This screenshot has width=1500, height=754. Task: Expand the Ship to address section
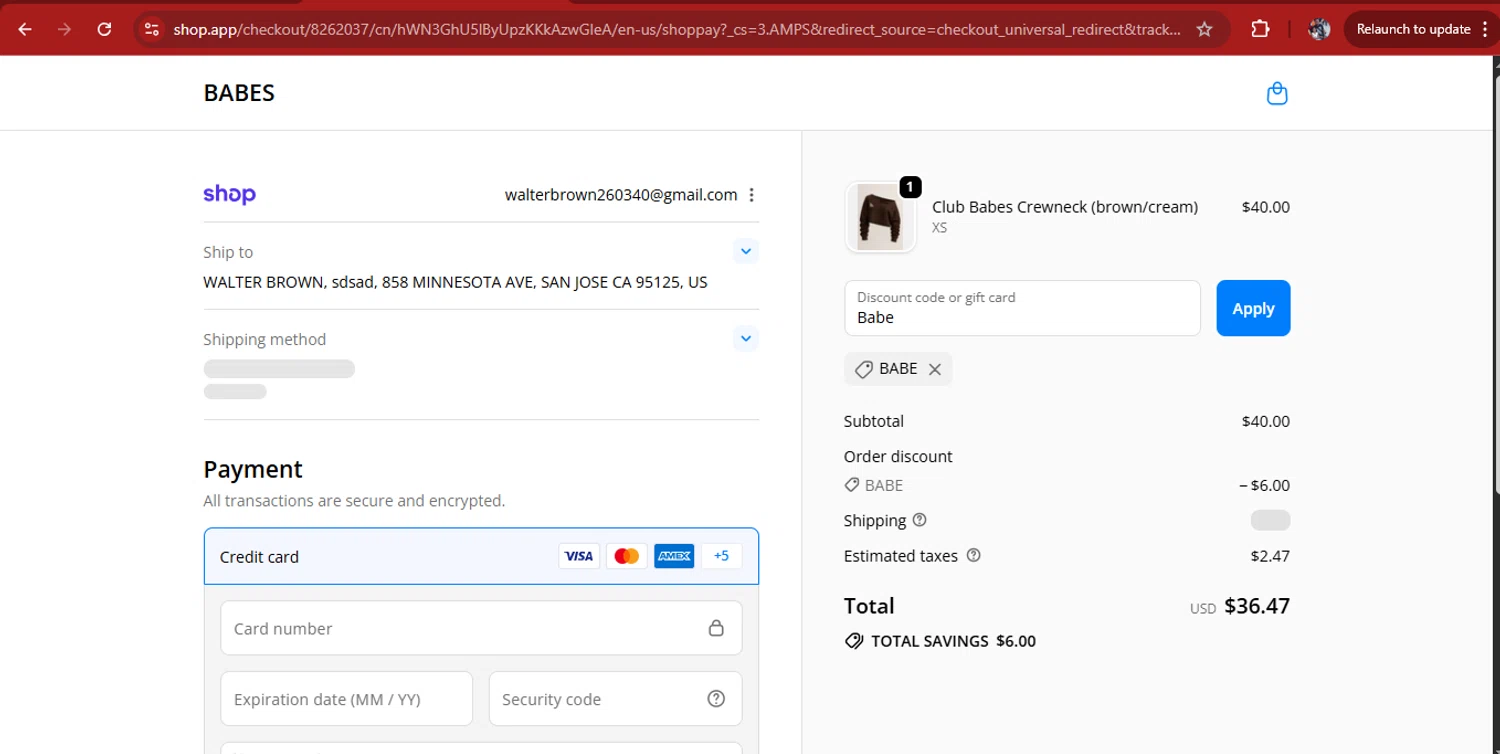click(x=746, y=251)
